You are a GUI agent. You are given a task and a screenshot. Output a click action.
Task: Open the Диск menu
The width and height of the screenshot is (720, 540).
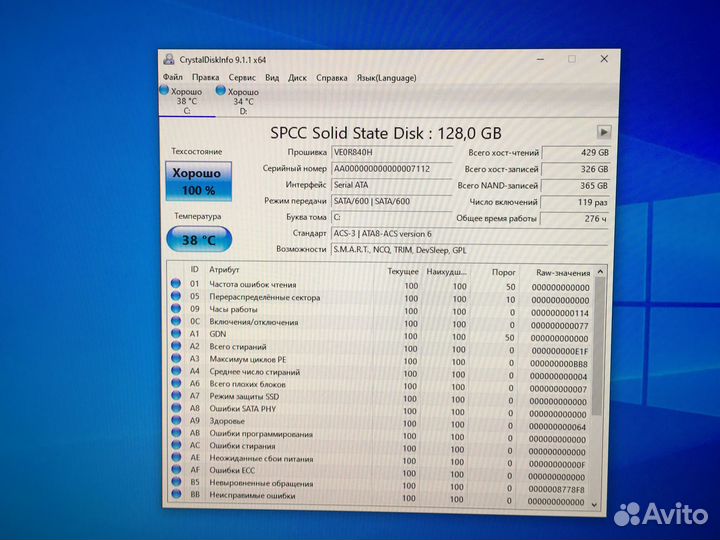(298, 77)
